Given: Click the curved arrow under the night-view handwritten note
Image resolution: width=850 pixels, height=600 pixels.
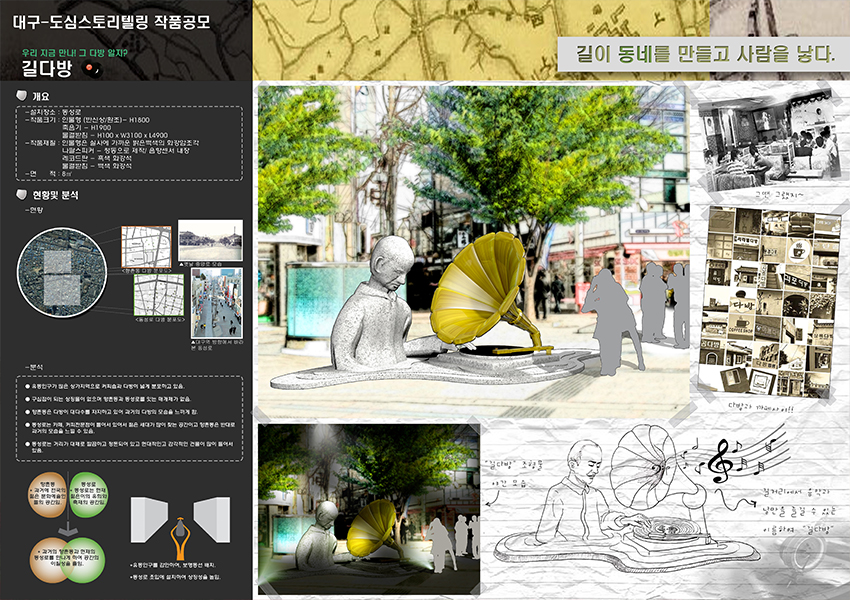Looking at the screenshot, I should (492, 499).
